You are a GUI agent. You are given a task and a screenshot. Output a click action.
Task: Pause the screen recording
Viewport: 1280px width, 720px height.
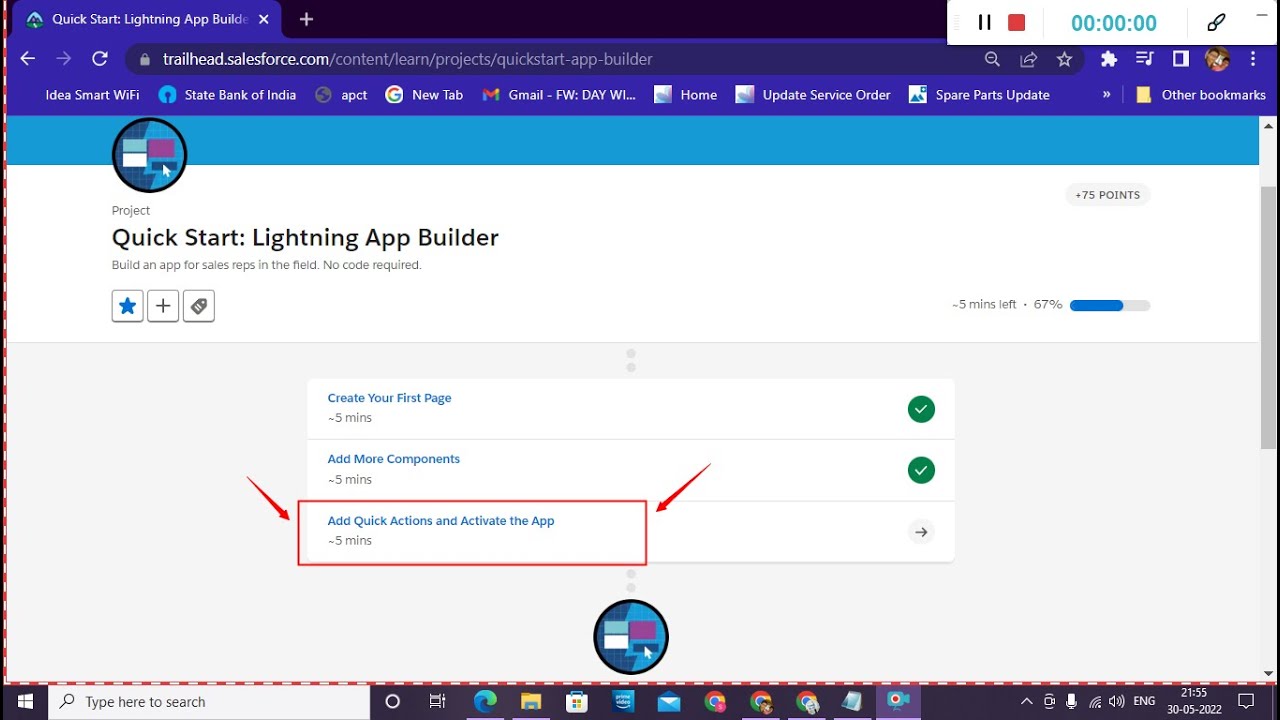(x=984, y=23)
